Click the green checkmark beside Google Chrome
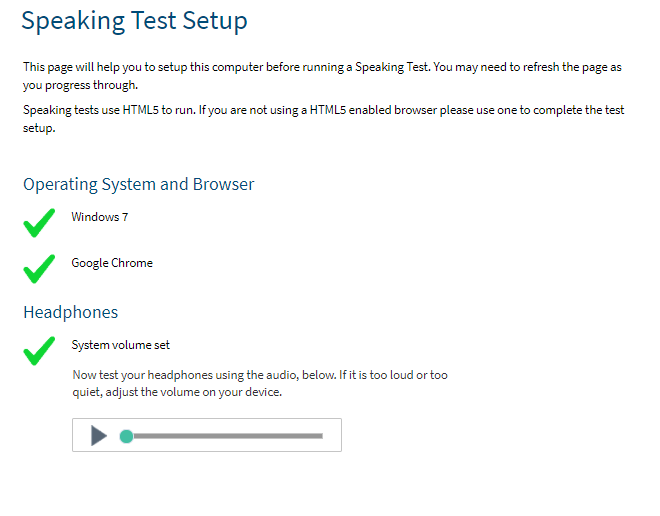 point(39,269)
